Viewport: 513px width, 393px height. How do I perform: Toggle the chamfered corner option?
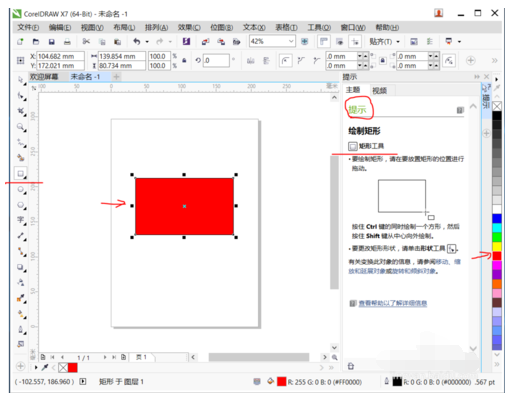point(317,61)
